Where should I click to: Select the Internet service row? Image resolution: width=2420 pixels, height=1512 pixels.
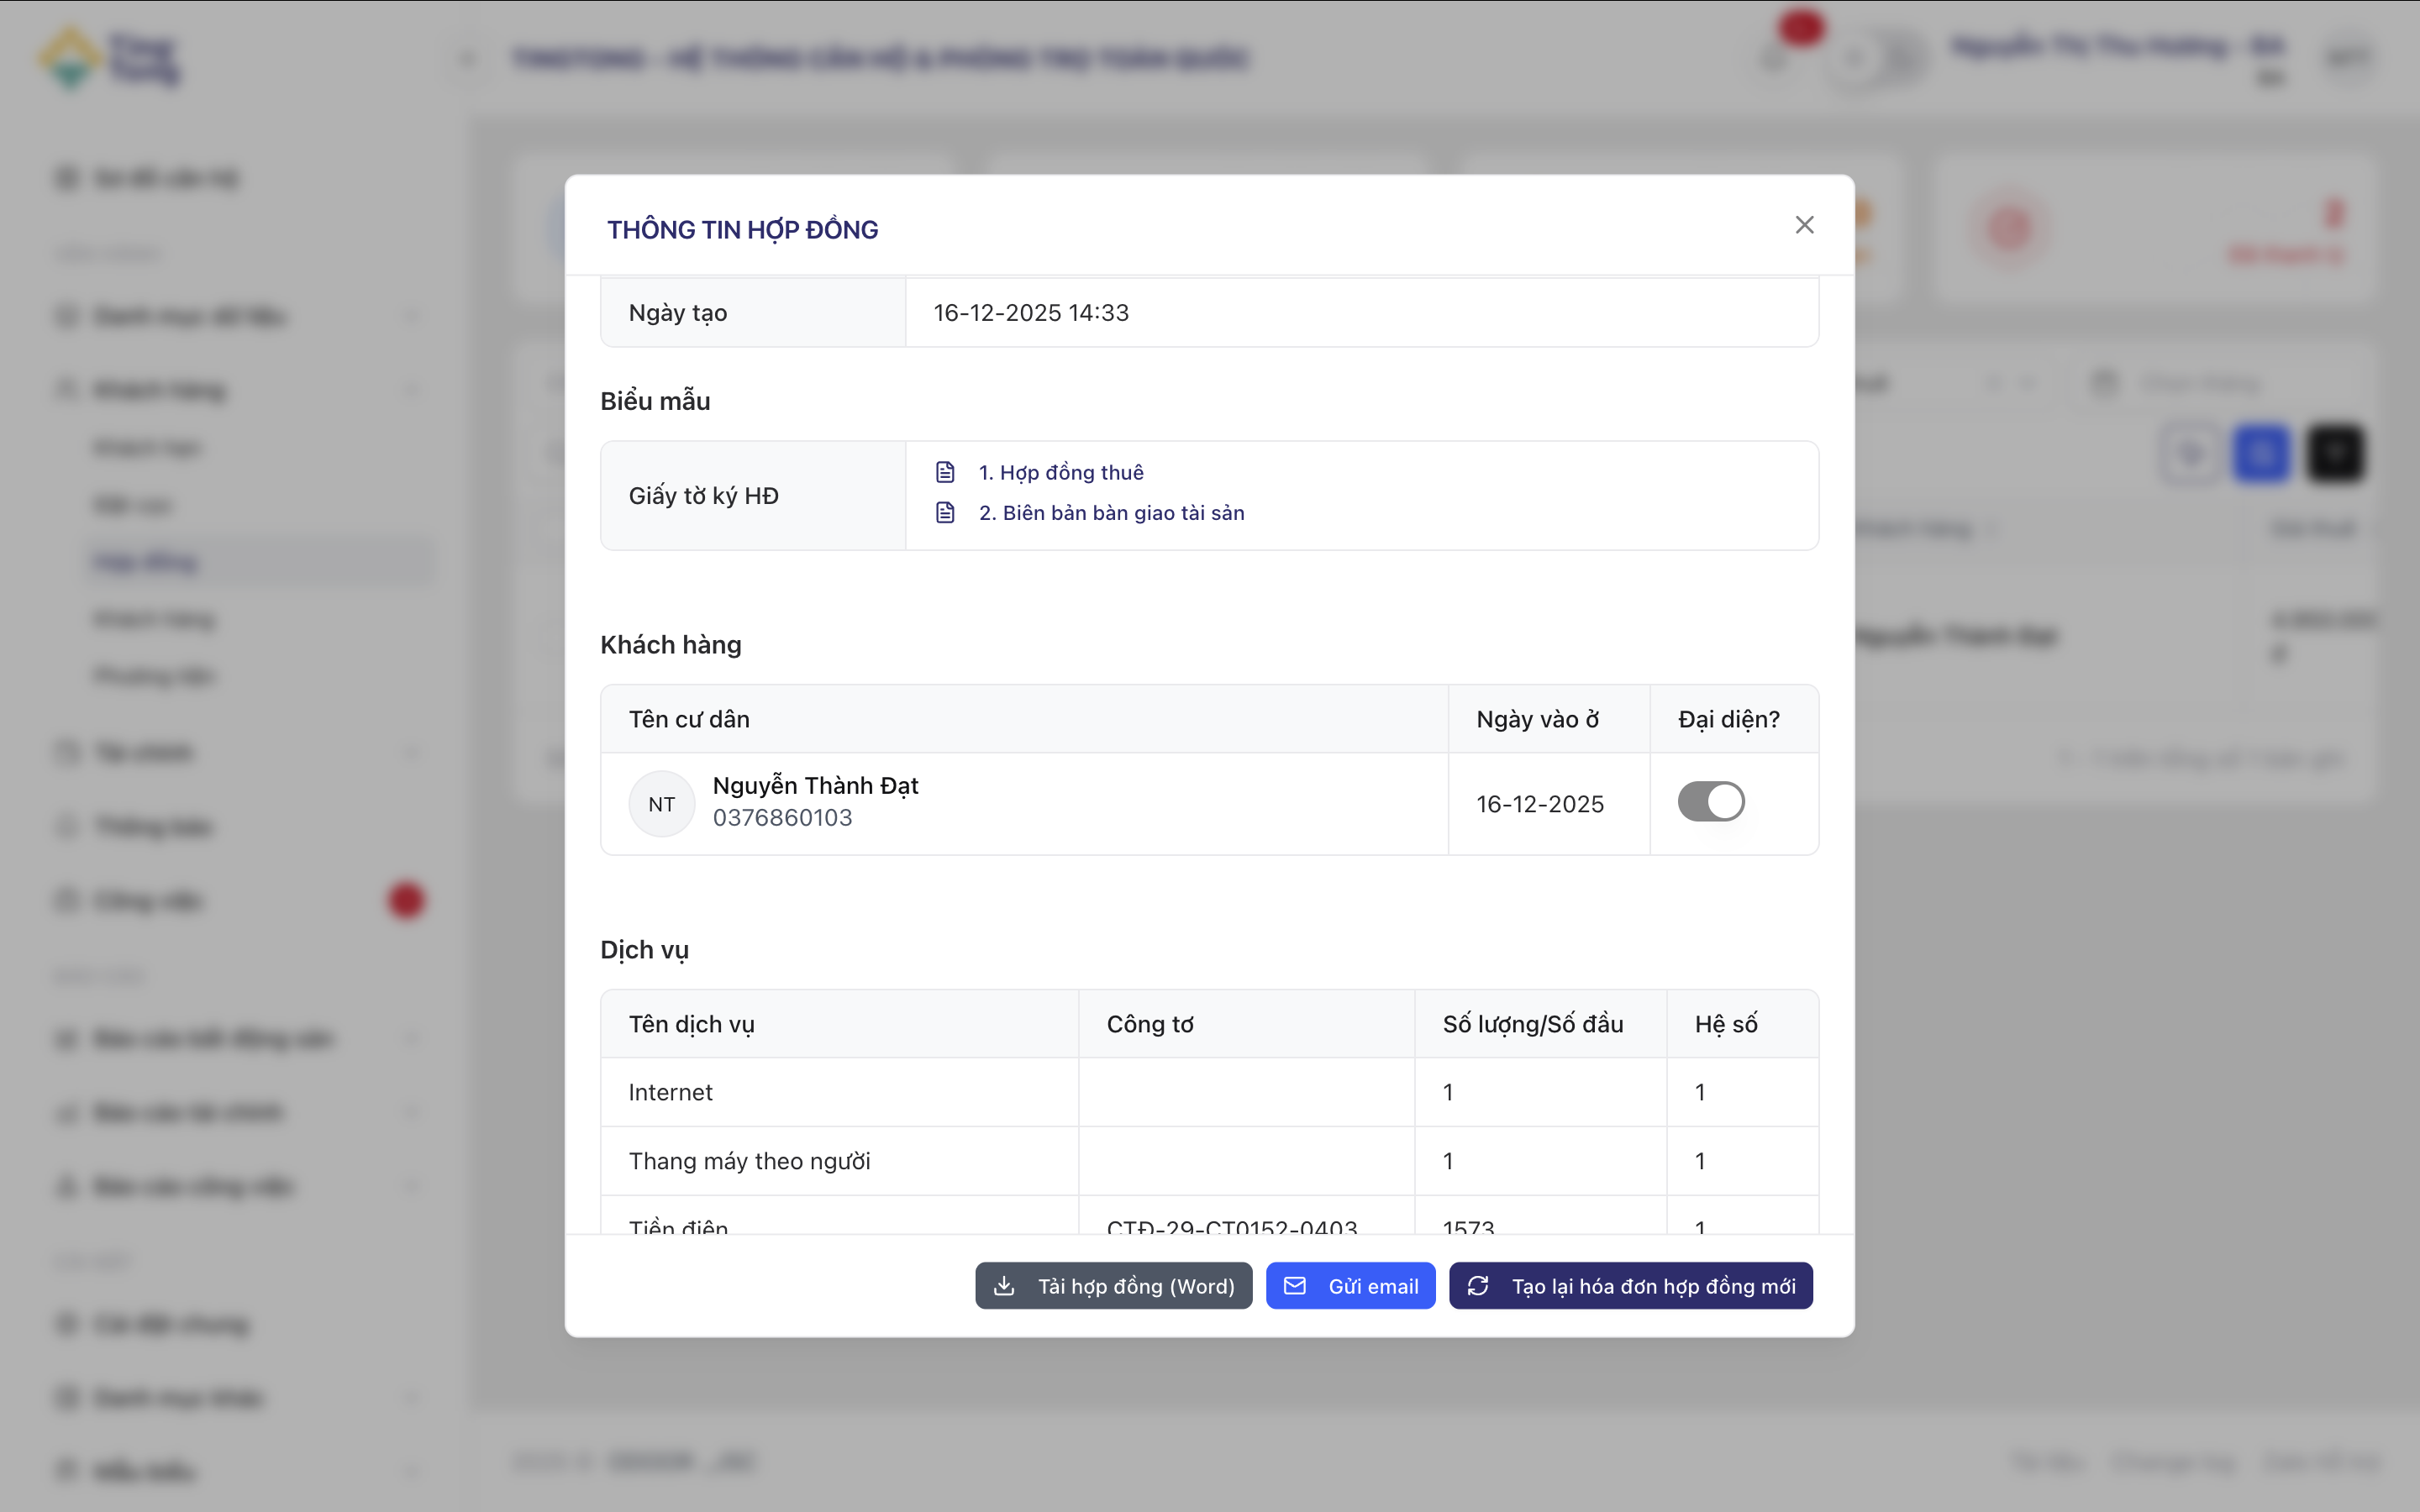point(671,1092)
